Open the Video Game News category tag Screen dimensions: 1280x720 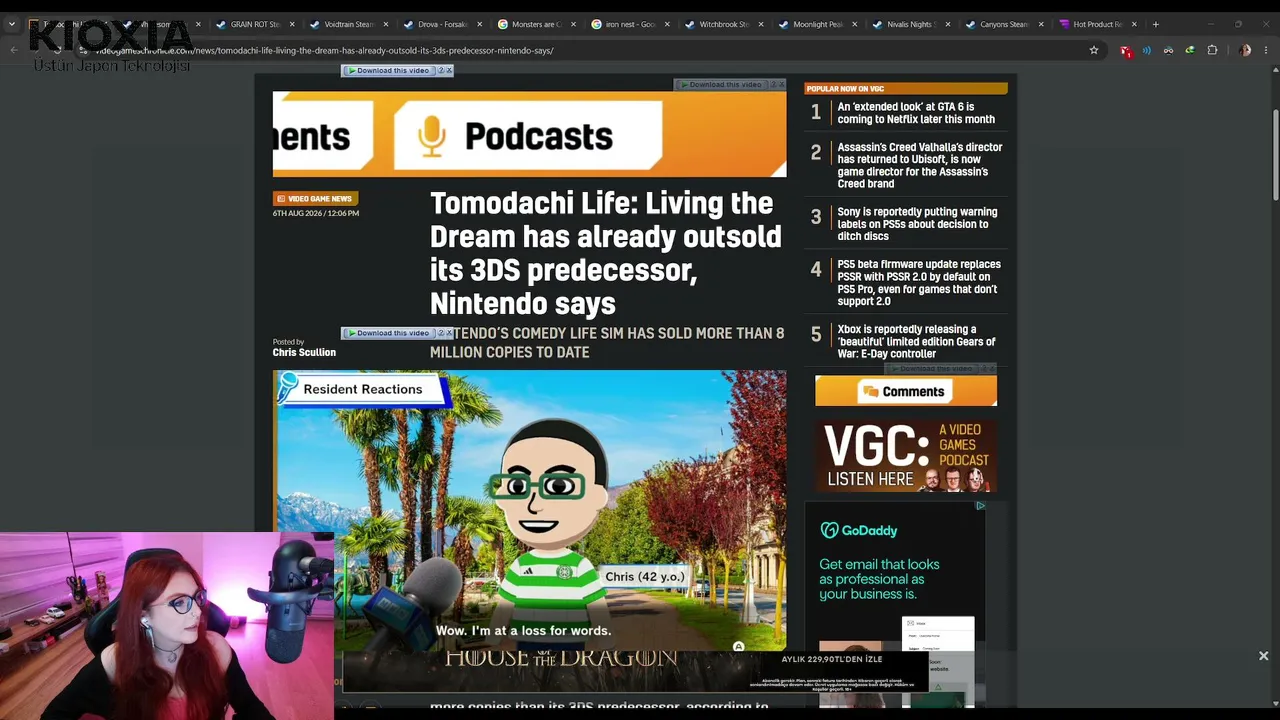click(315, 199)
